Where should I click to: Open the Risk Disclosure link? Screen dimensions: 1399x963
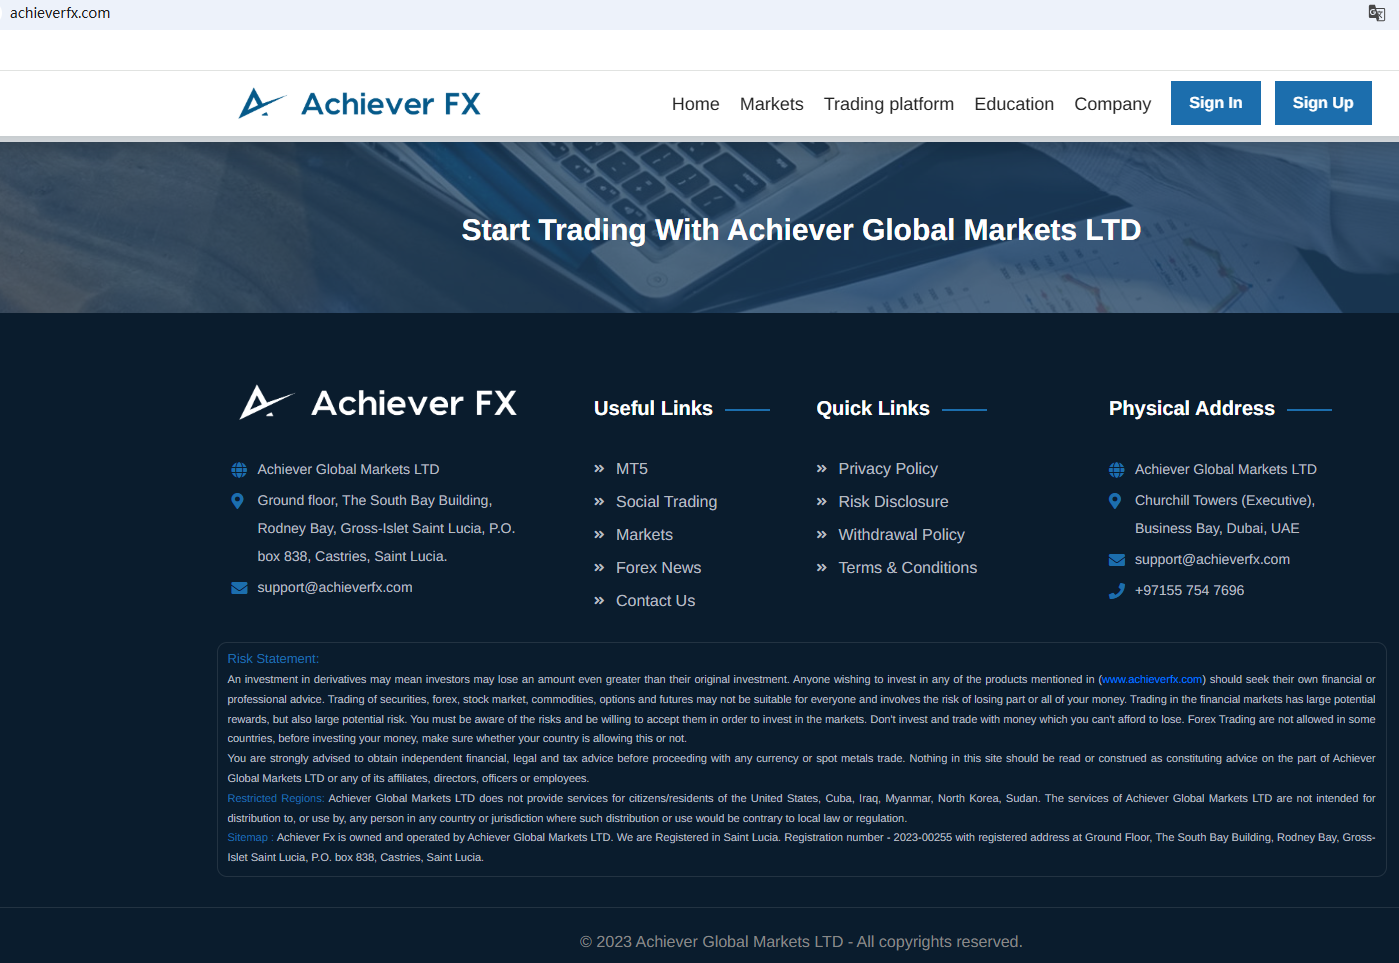click(894, 501)
